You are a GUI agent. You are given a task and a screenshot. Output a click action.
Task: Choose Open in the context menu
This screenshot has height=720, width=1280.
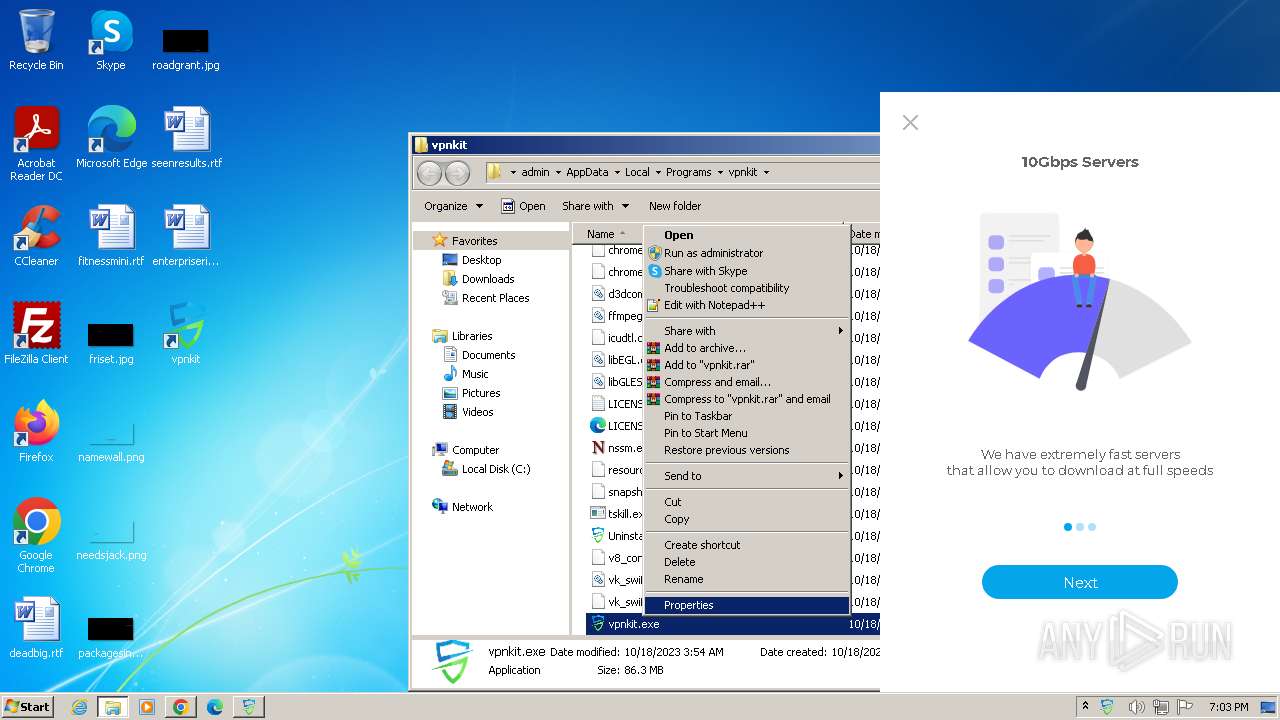click(747, 235)
